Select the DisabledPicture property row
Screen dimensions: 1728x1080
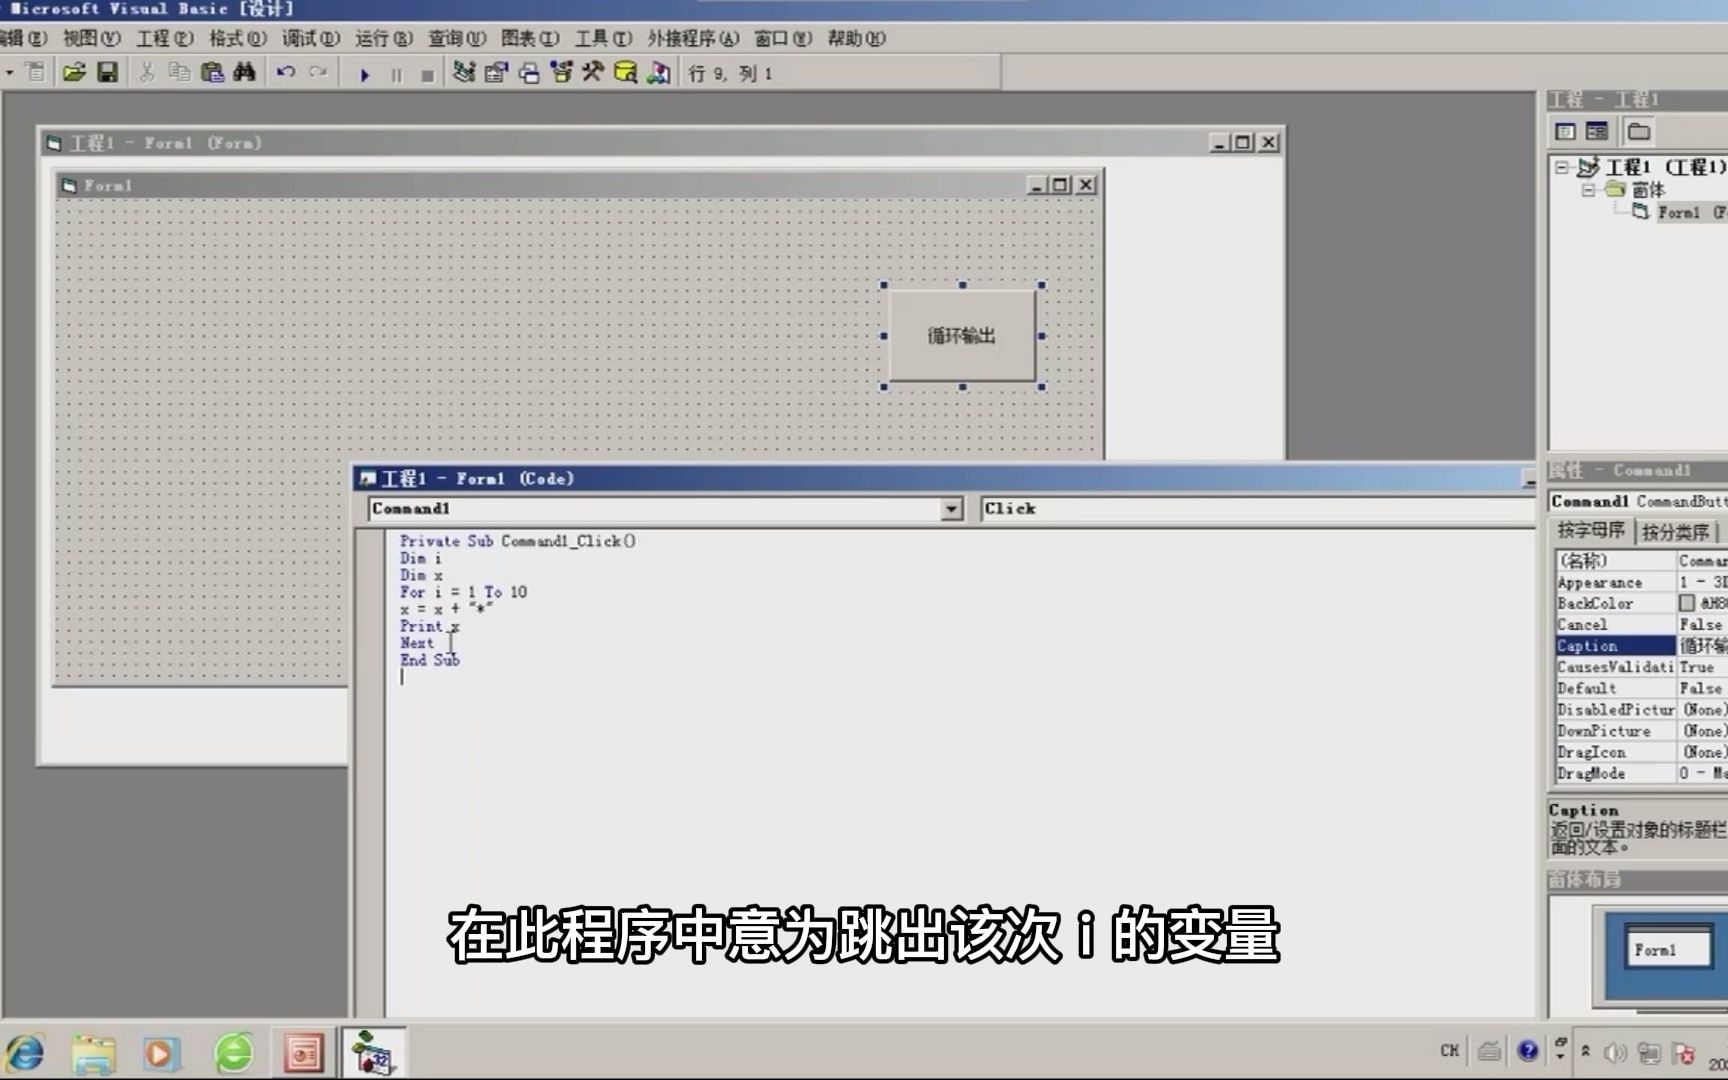tap(1640, 709)
